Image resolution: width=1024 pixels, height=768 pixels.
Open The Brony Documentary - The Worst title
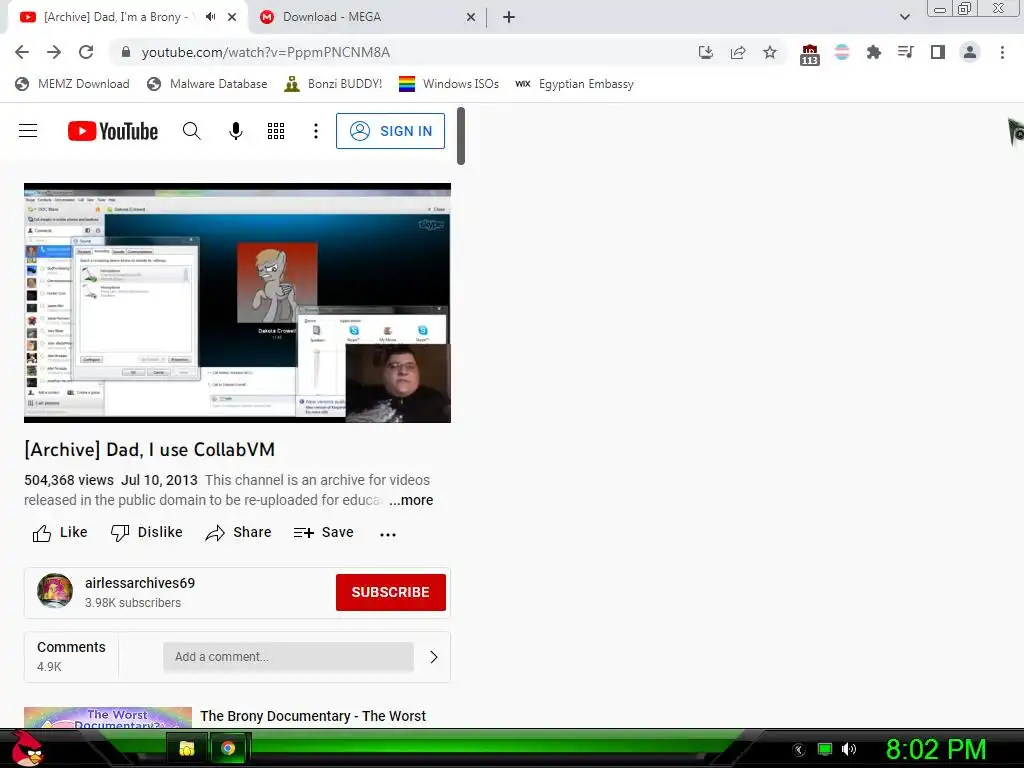point(313,716)
